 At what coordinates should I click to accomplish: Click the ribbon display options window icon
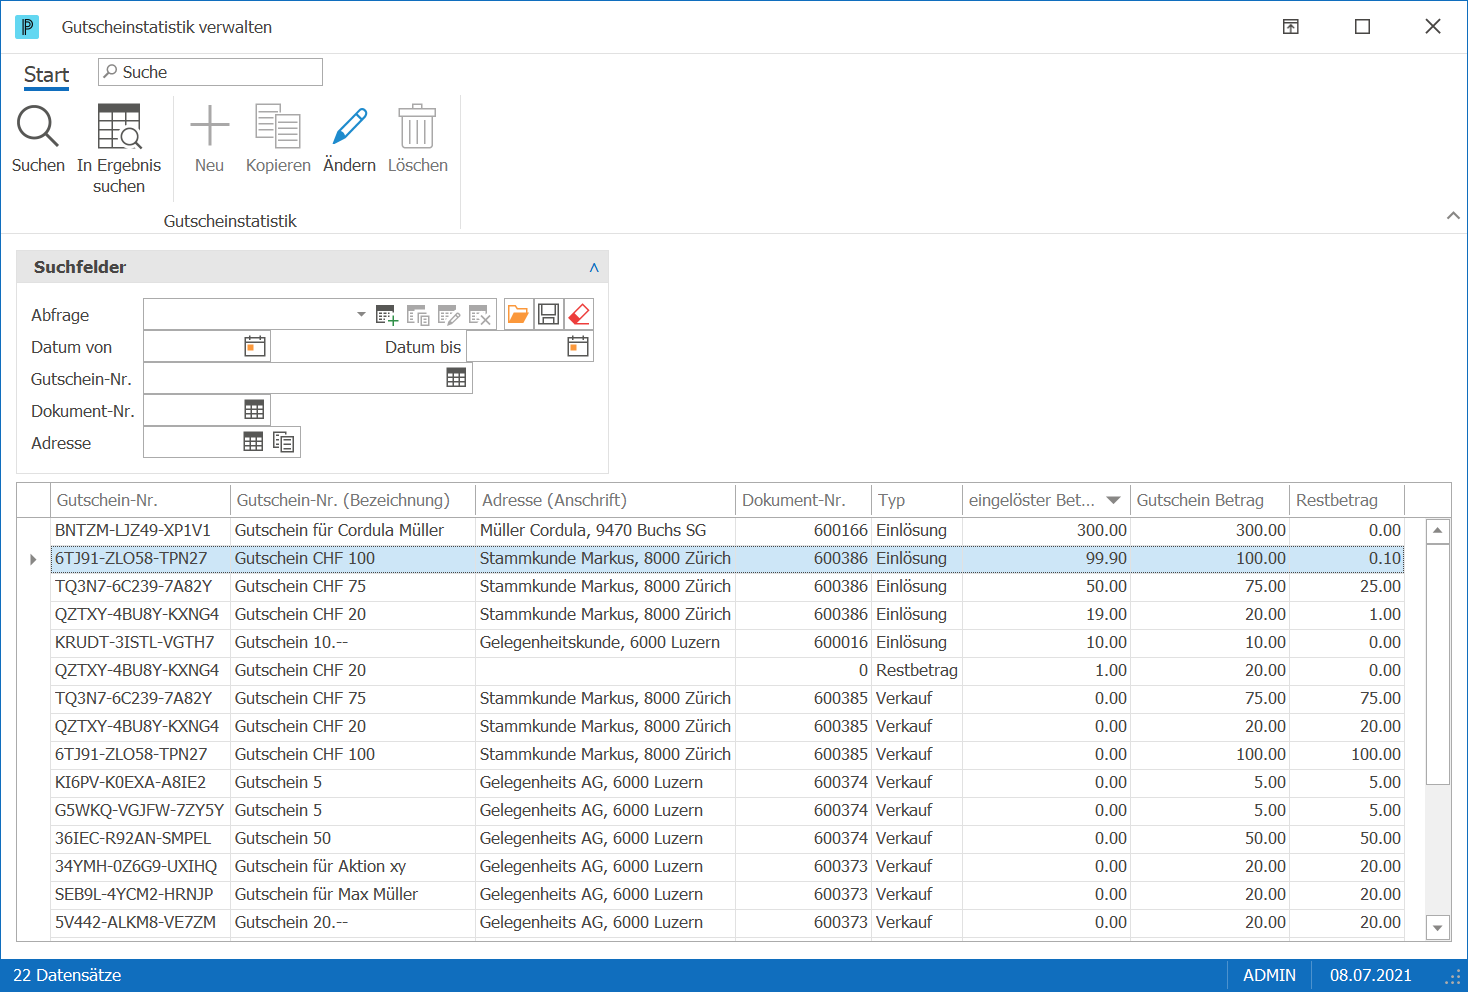tap(1291, 27)
